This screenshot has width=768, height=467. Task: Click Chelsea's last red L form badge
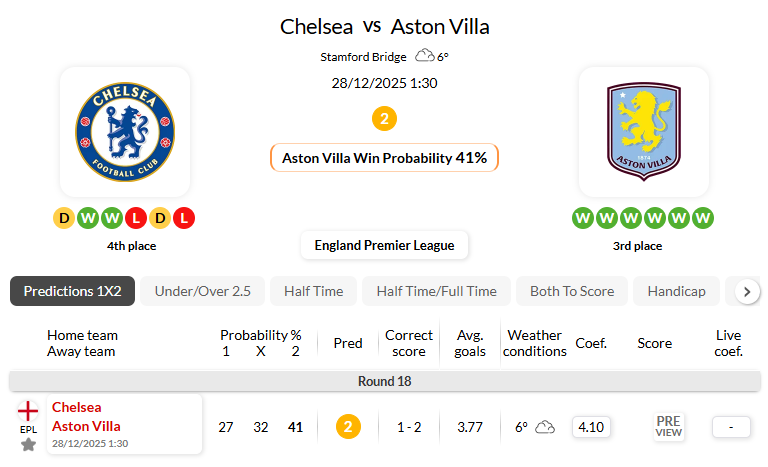pos(184,217)
